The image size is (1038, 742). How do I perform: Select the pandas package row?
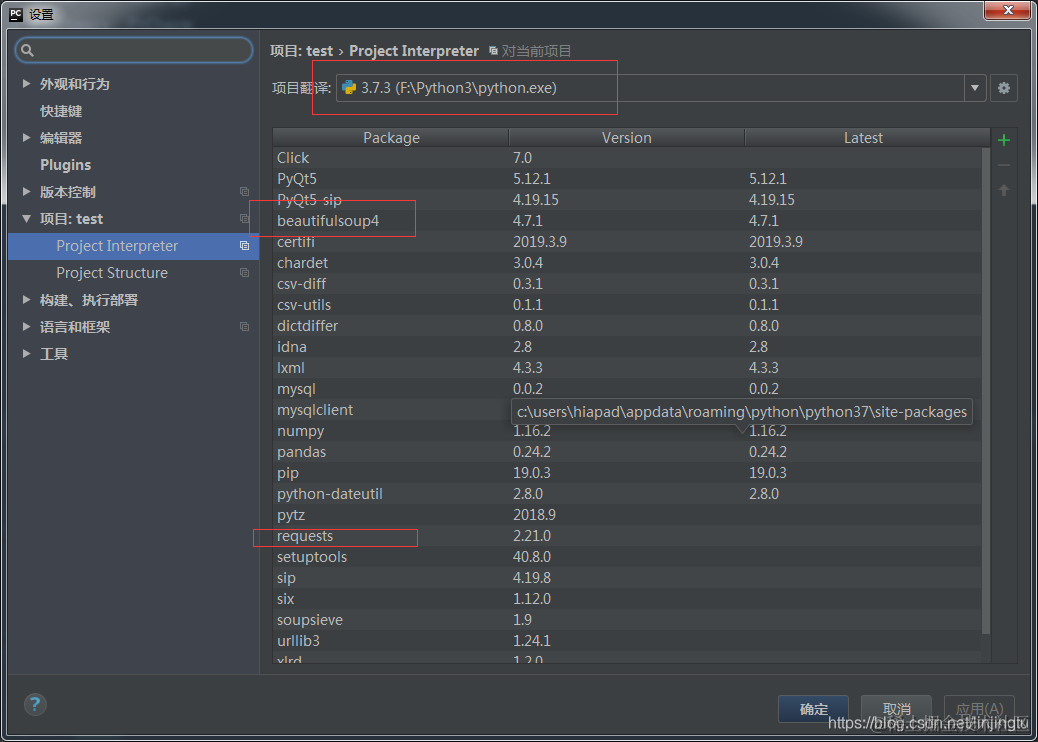627,451
